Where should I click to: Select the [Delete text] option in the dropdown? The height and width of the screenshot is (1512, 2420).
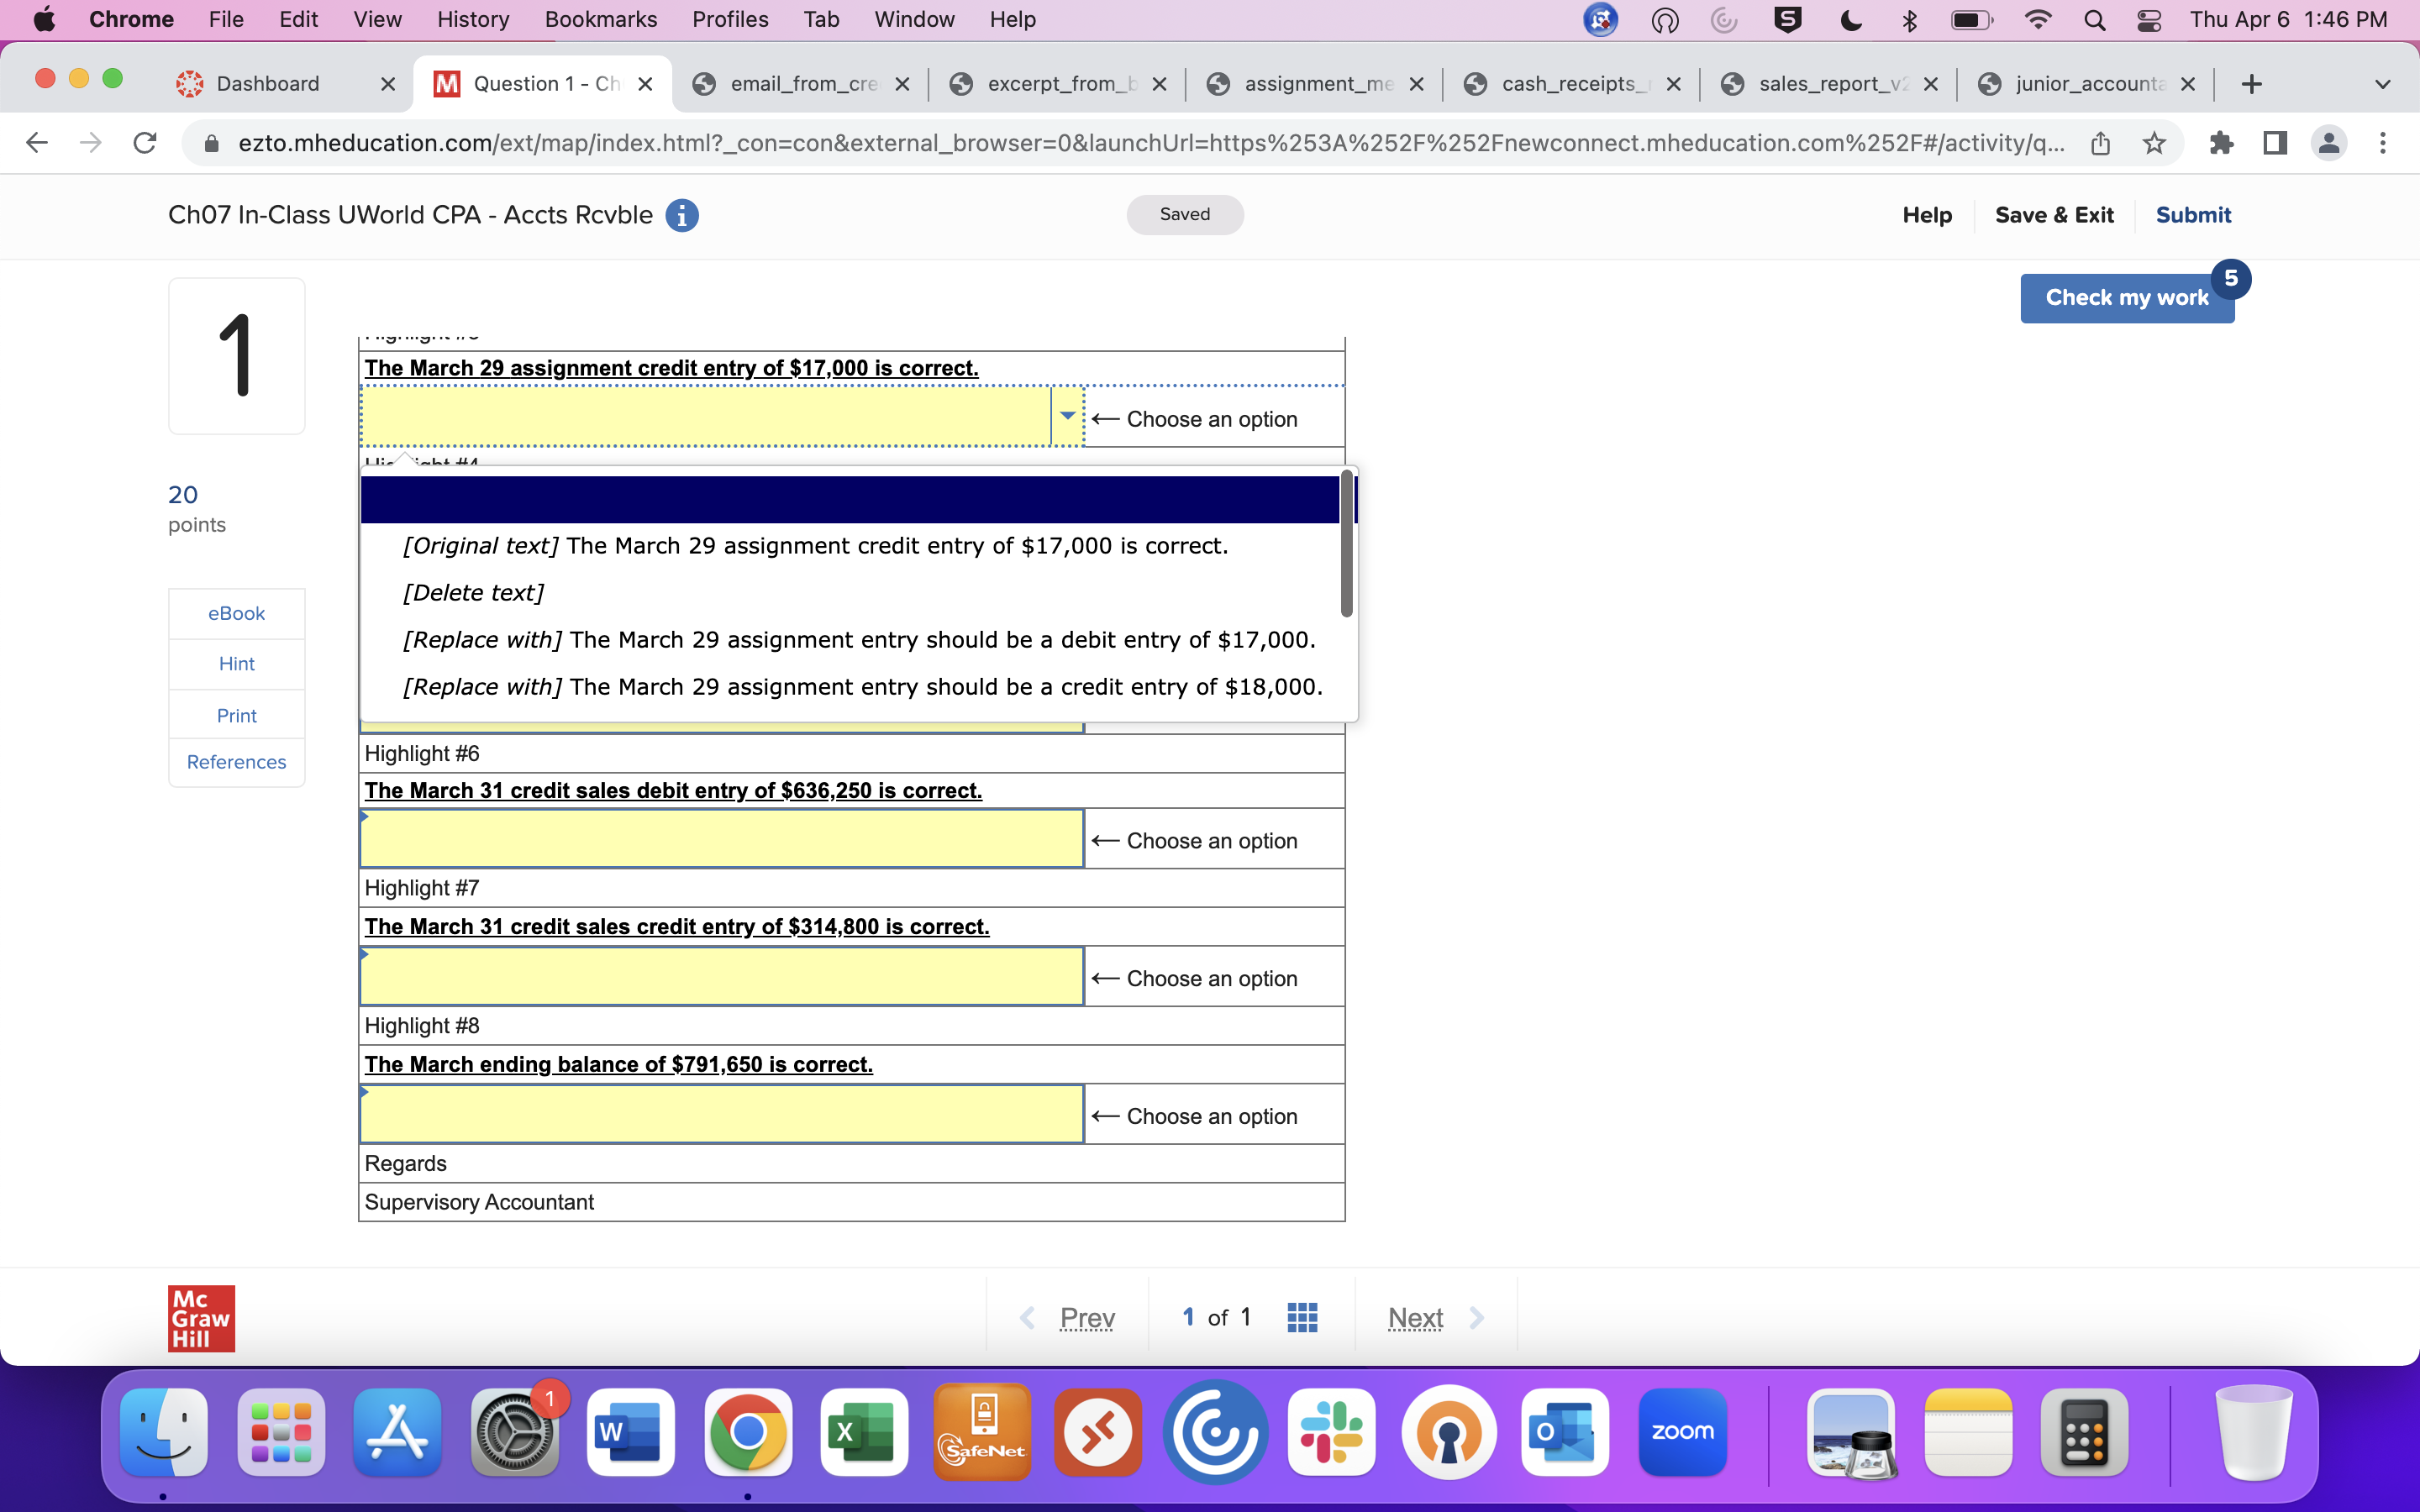(x=473, y=592)
